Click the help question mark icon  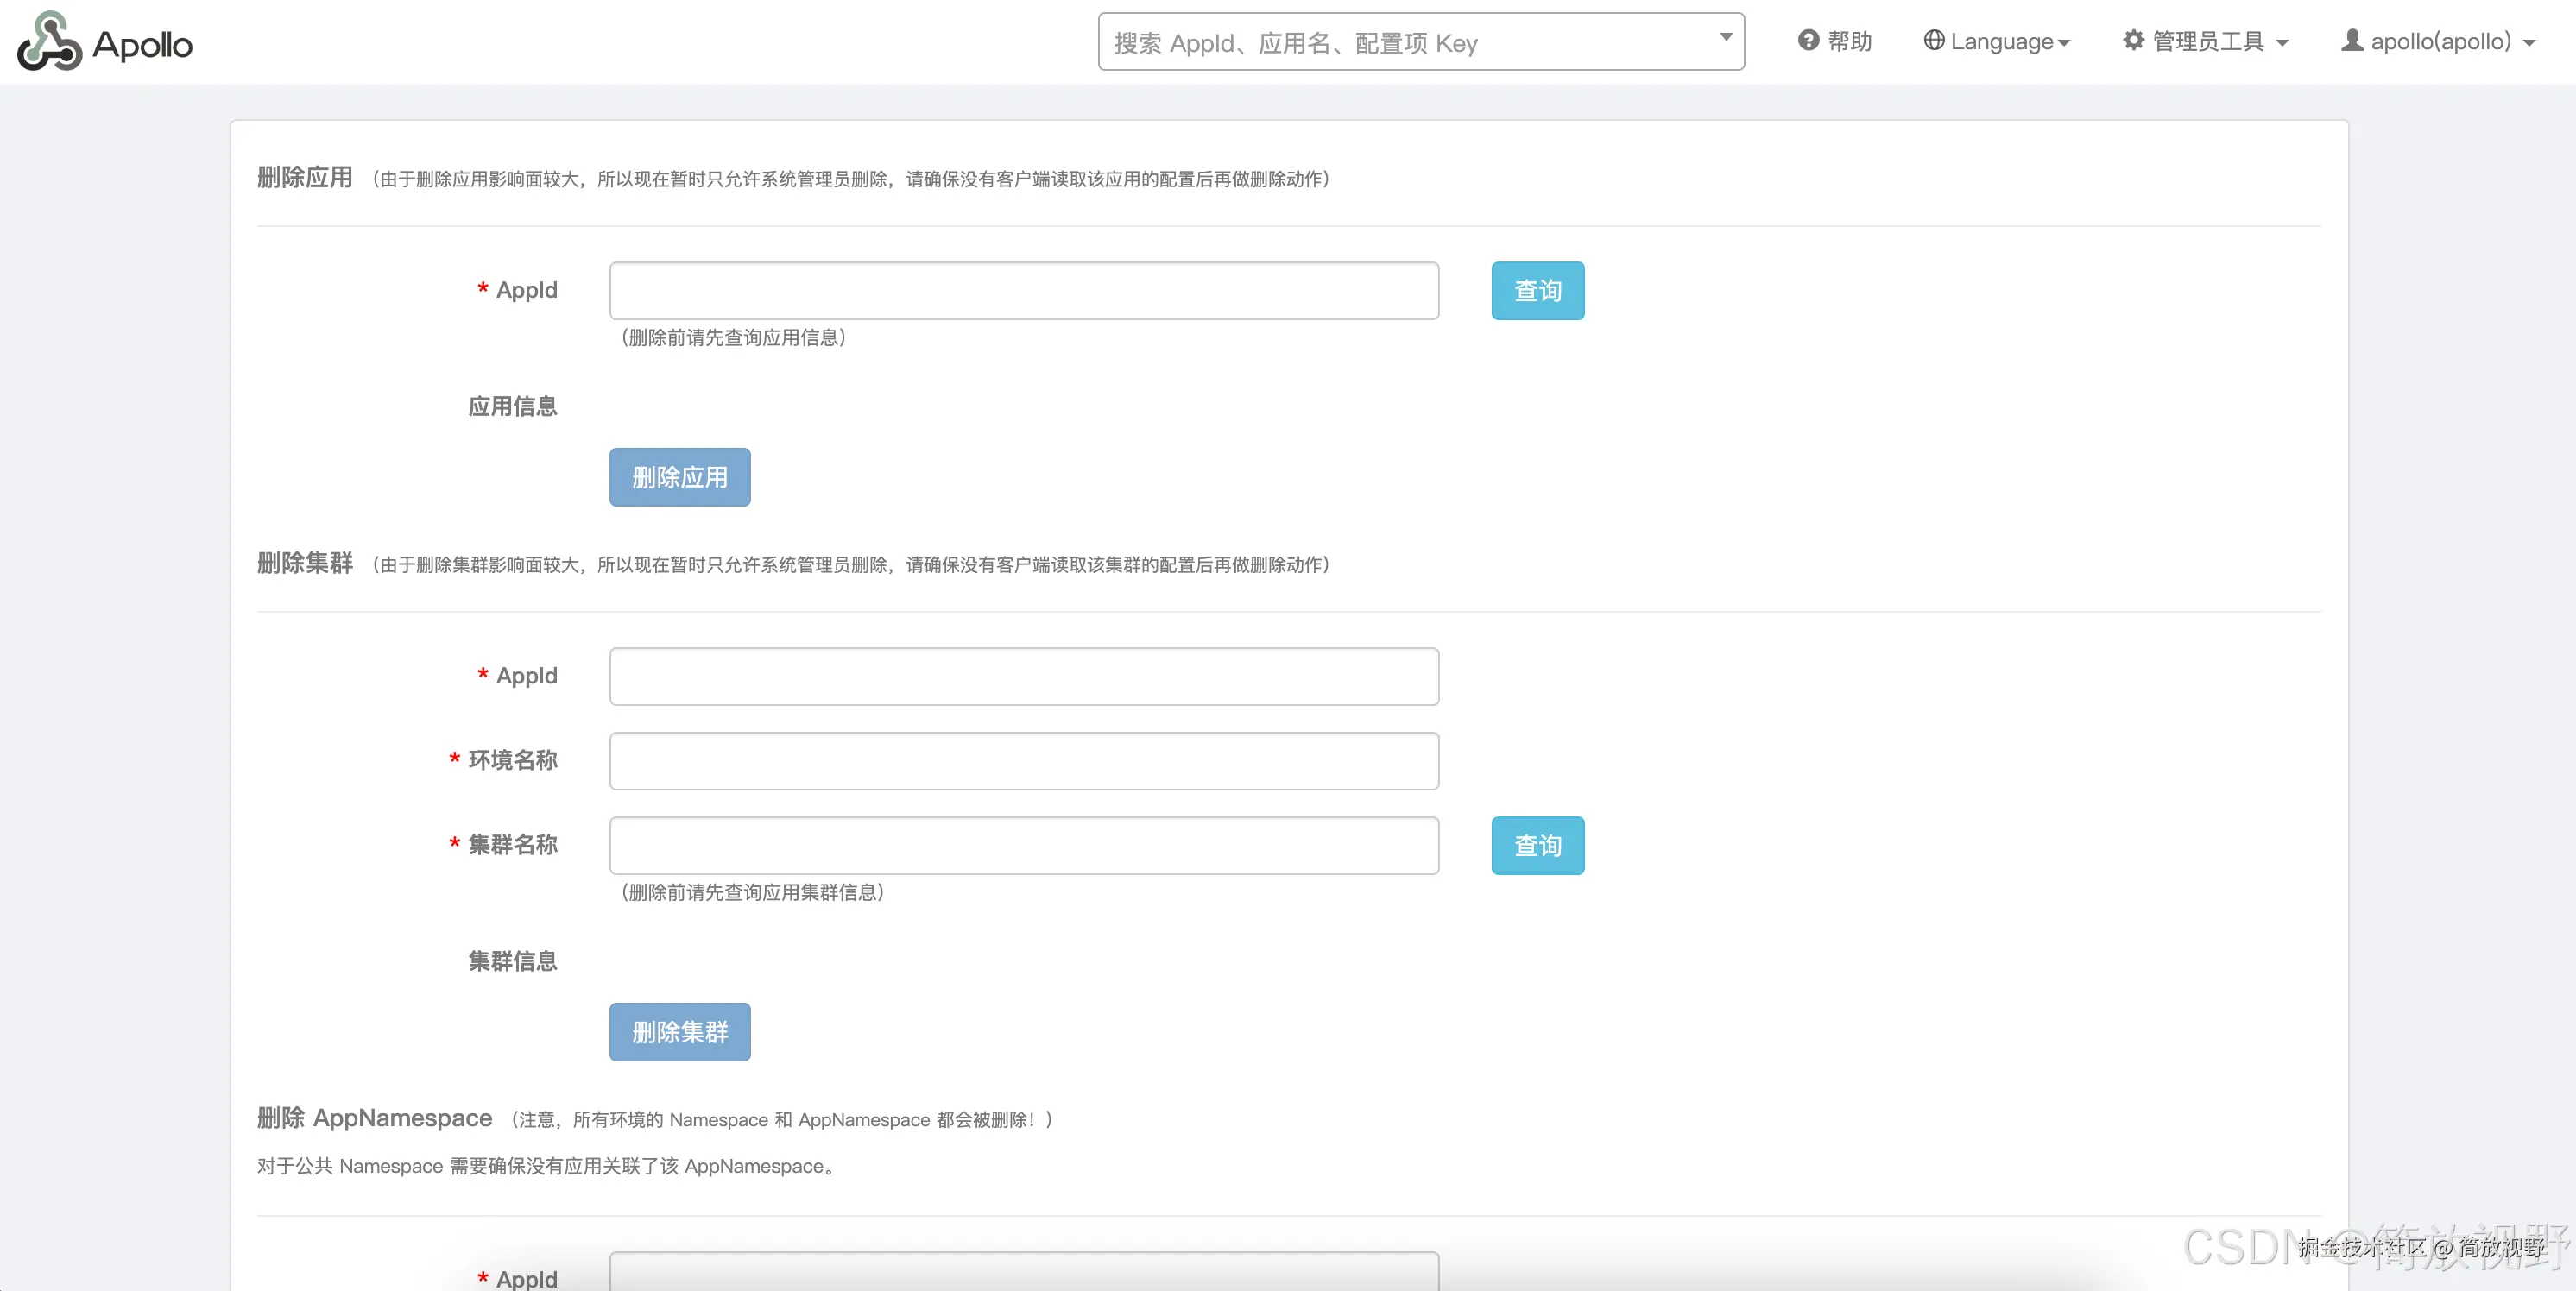click(1808, 41)
